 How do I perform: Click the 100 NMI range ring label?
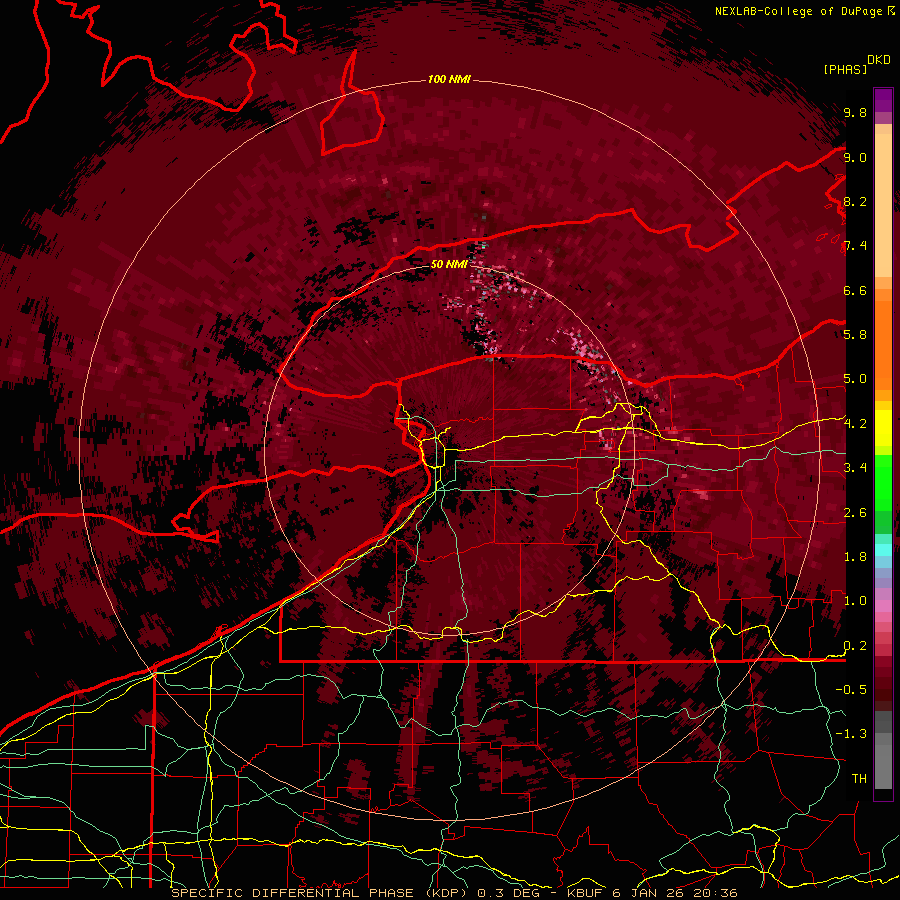tap(449, 79)
